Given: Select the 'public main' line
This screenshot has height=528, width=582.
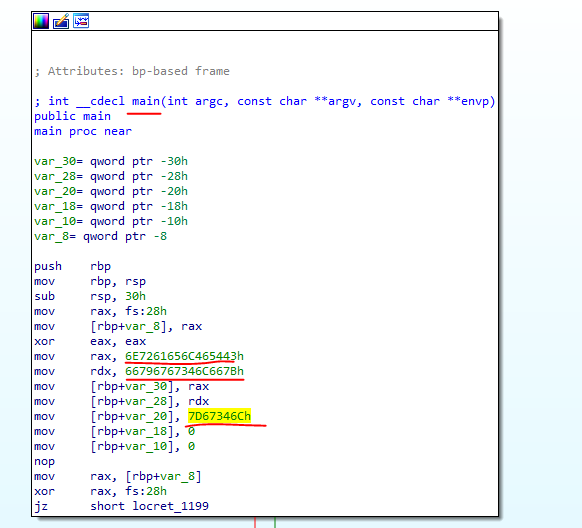Looking at the screenshot, I should click(x=72, y=117).
